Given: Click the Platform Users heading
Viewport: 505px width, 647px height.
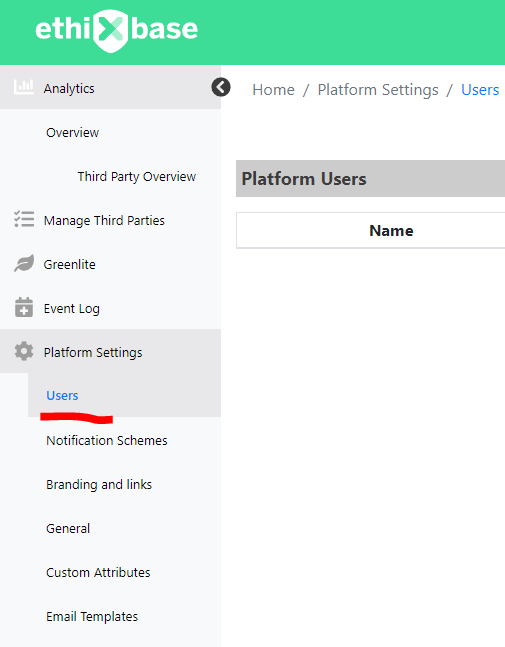Looking at the screenshot, I should pos(304,179).
